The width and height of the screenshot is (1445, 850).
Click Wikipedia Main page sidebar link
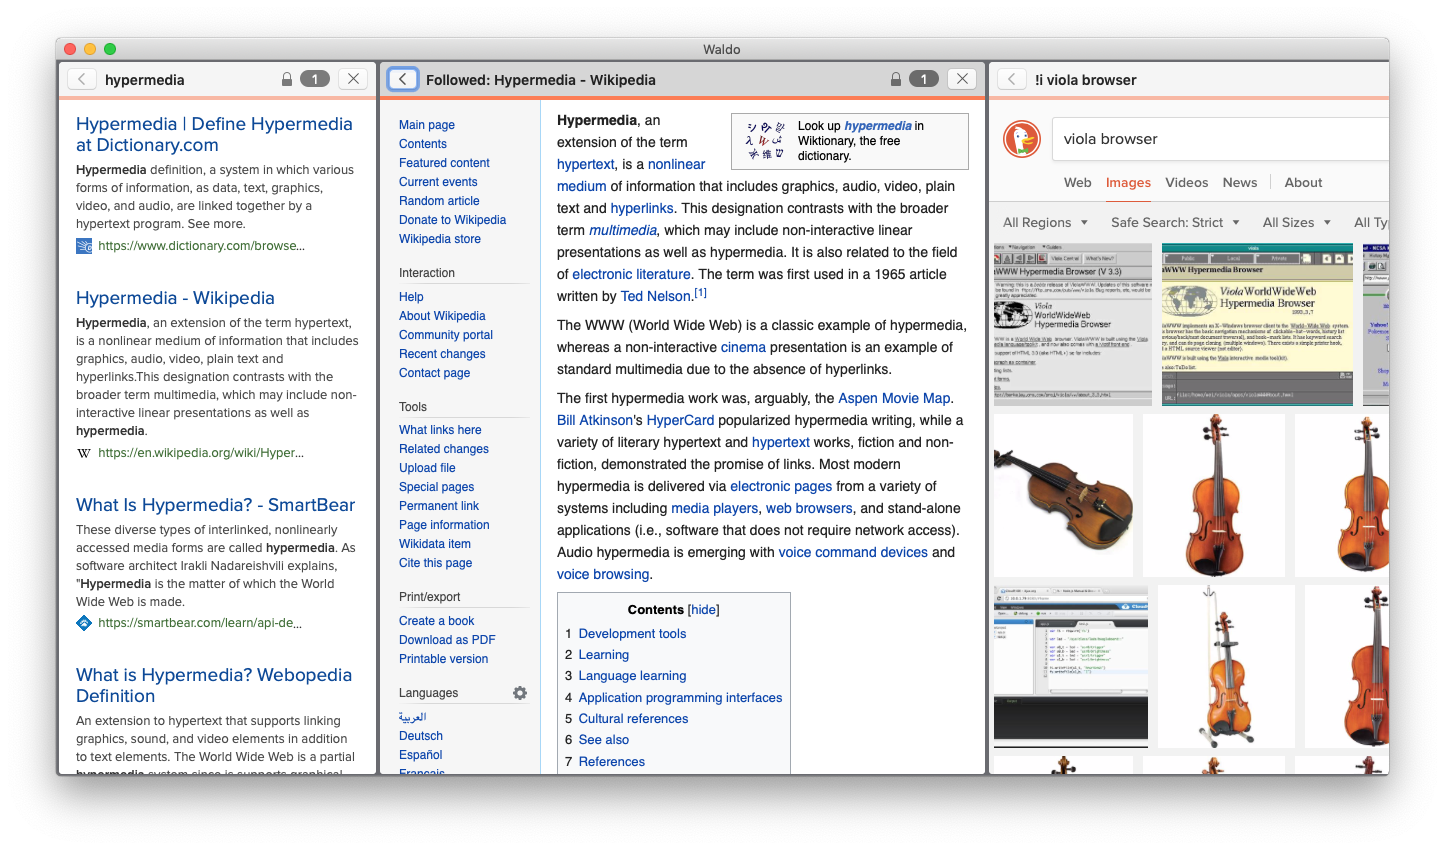[x=427, y=125]
